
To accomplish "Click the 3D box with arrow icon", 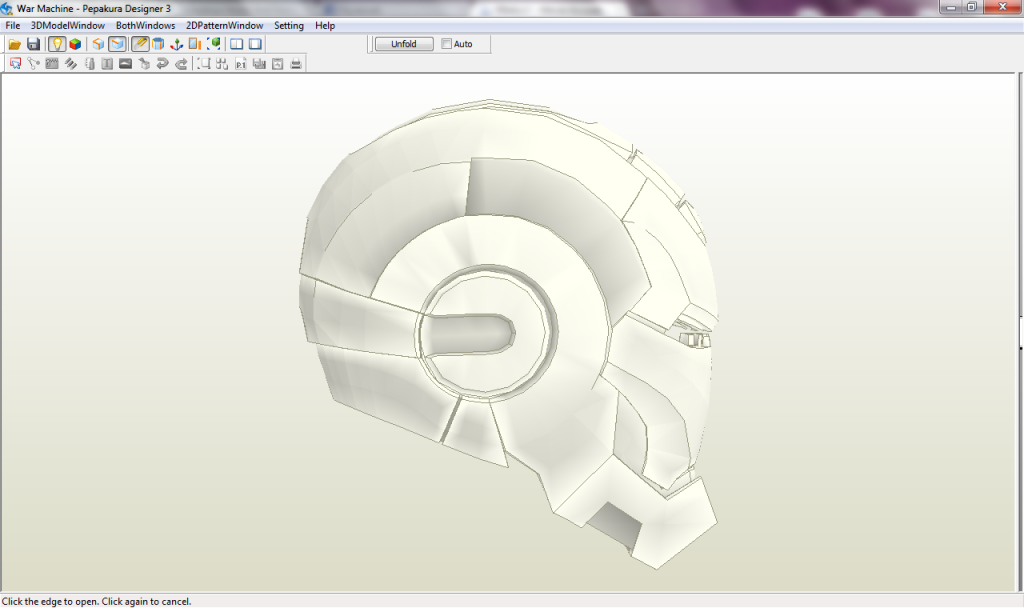I will (144, 63).
